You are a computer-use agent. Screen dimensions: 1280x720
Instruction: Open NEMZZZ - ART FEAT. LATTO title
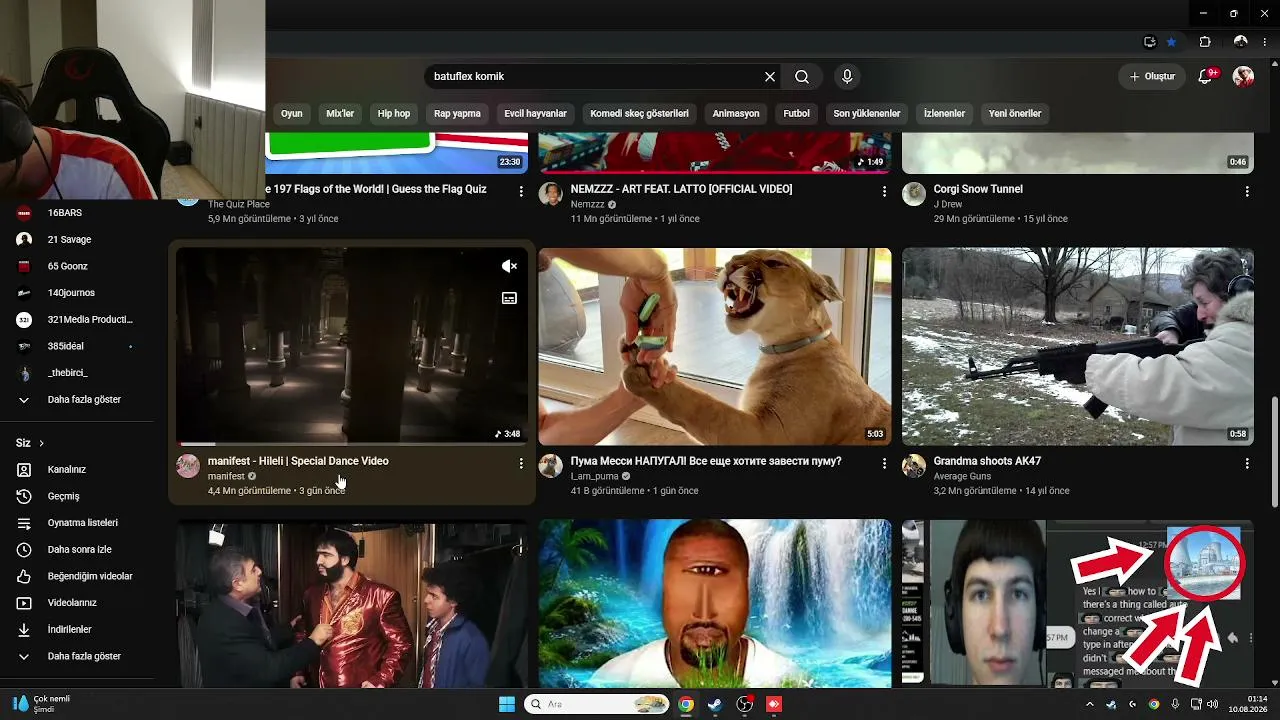pos(681,189)
